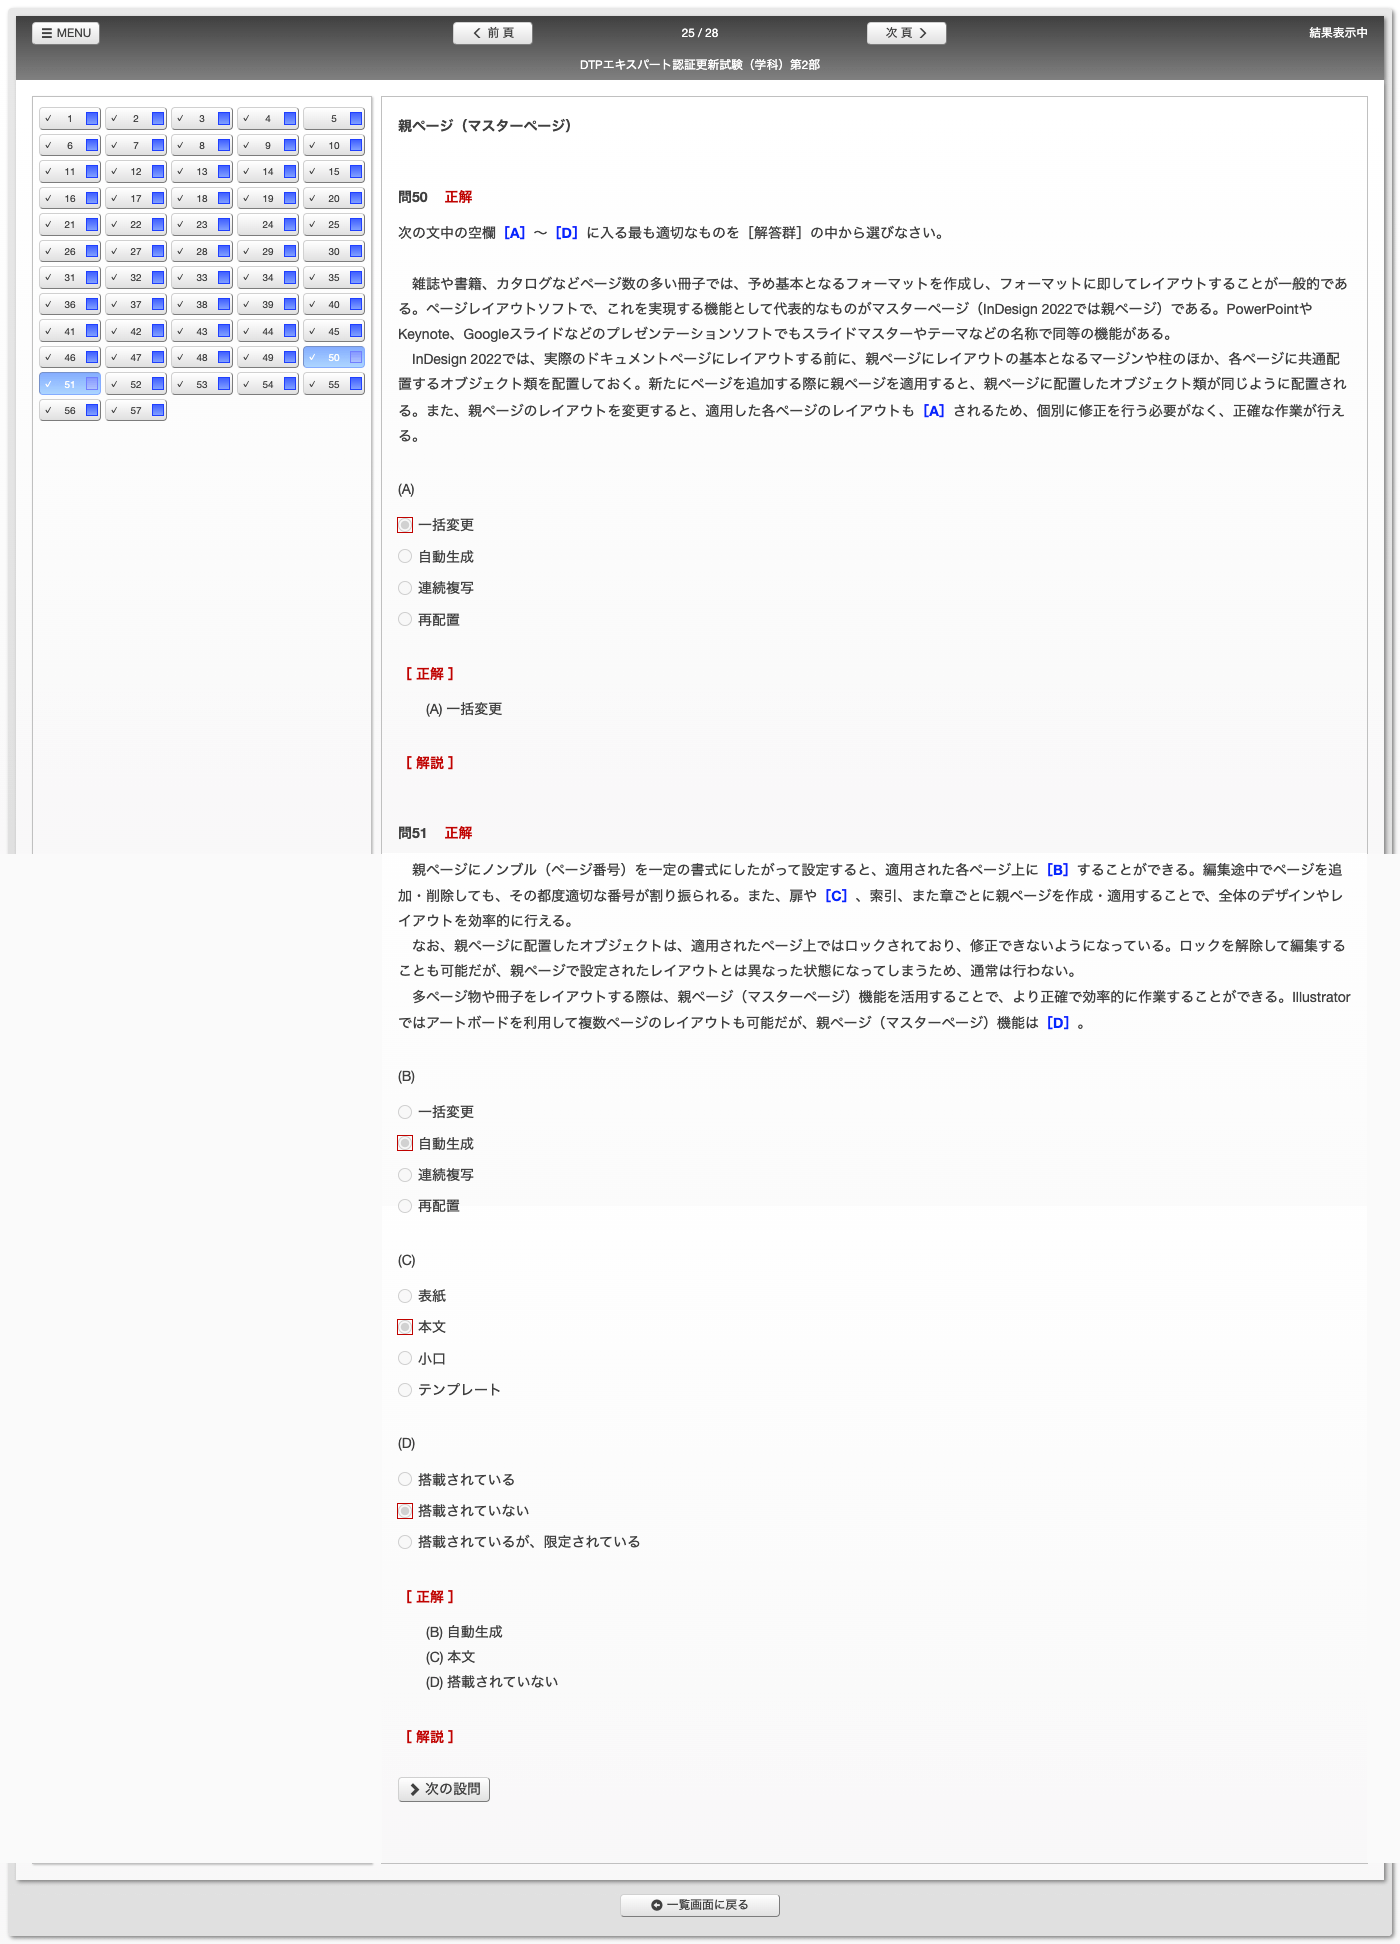
Task: Choose 再配置 radio option under (B)
Action: click(405, 1207)
